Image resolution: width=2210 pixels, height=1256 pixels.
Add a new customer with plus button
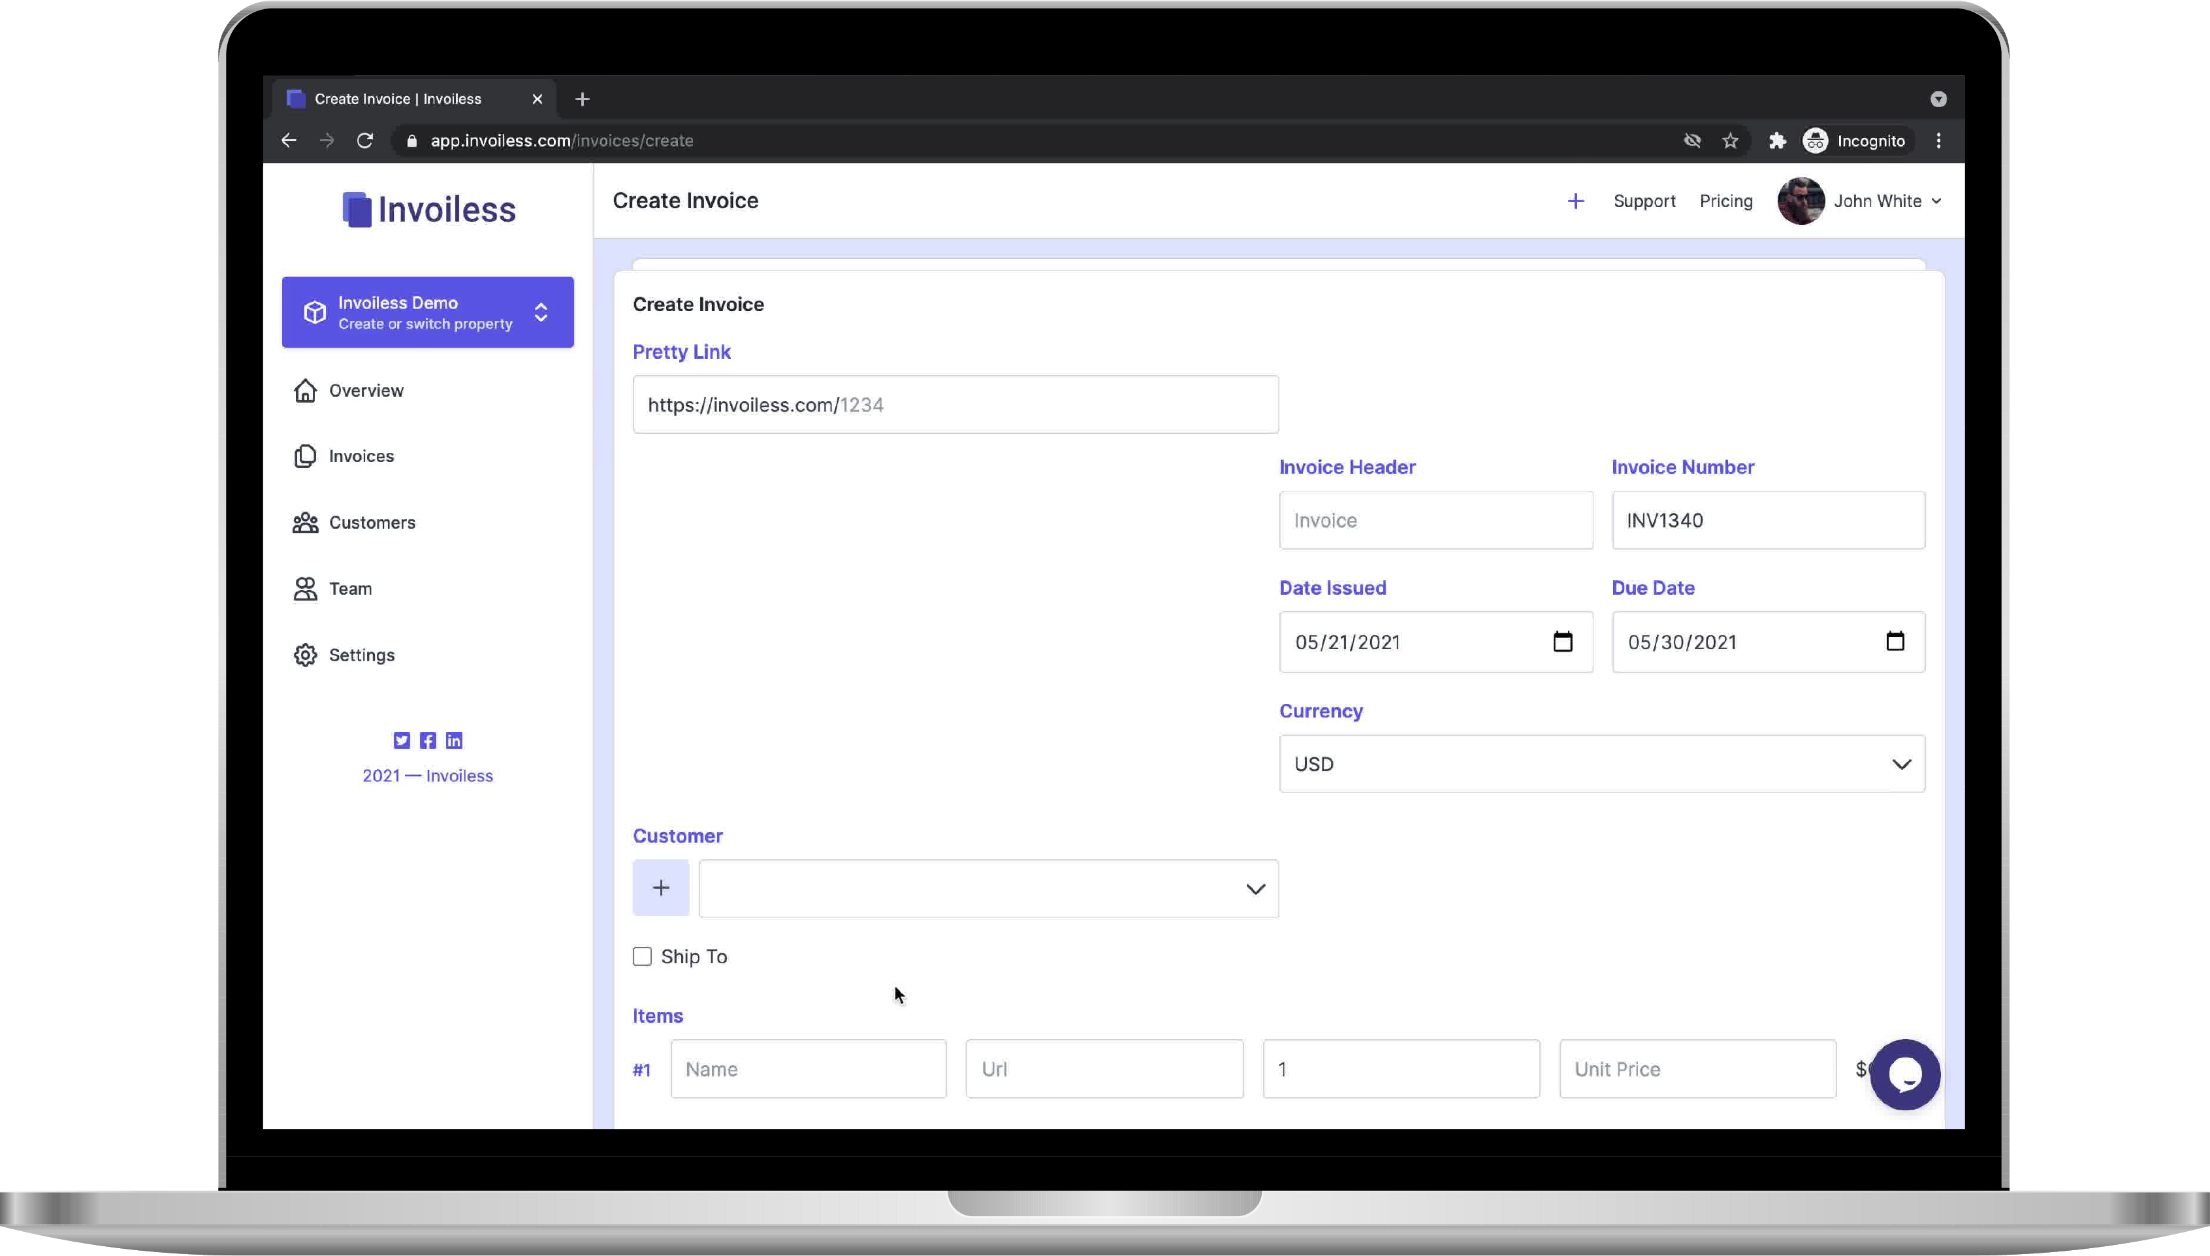[x=660, y=888]
